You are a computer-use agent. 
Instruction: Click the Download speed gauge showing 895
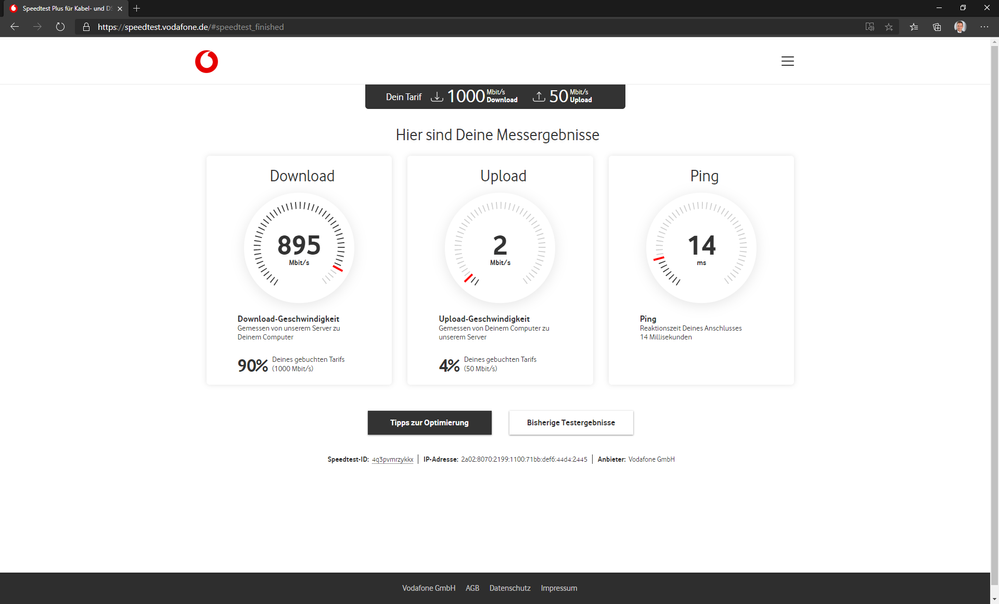pyautogui.click(x=299, y=247)
